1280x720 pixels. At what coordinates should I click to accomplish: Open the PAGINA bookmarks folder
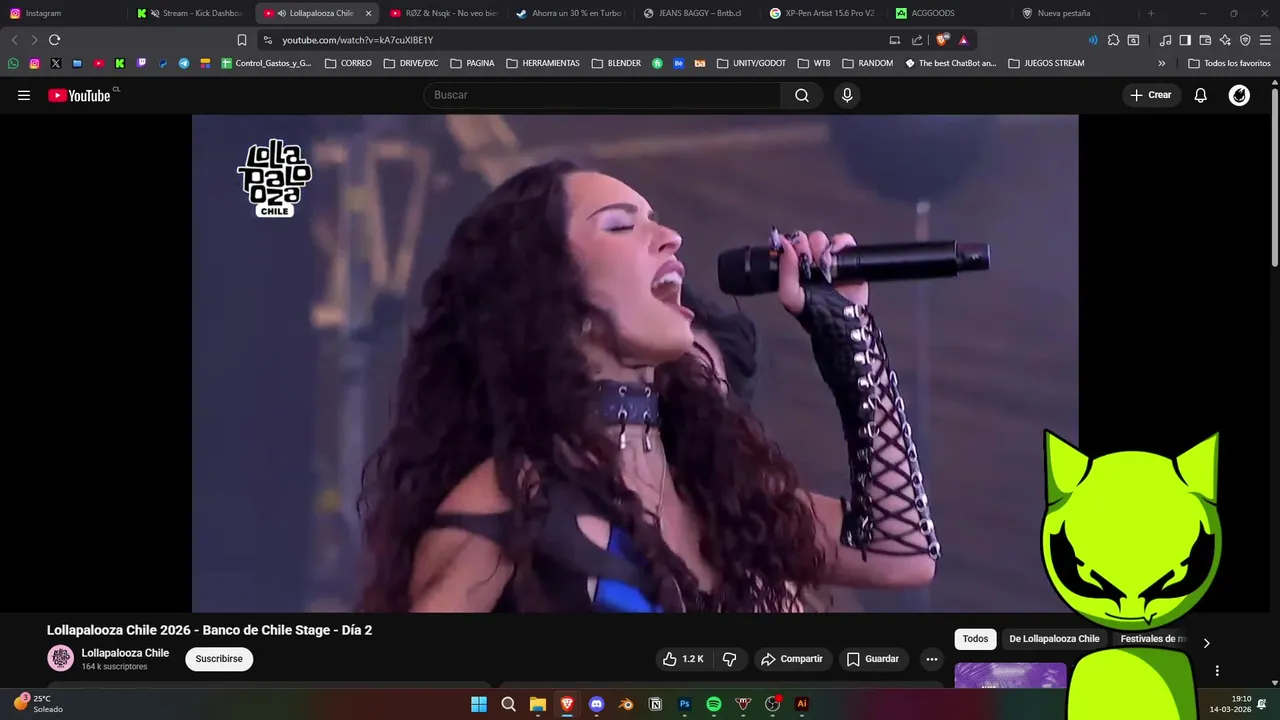(x=472, y=63)
